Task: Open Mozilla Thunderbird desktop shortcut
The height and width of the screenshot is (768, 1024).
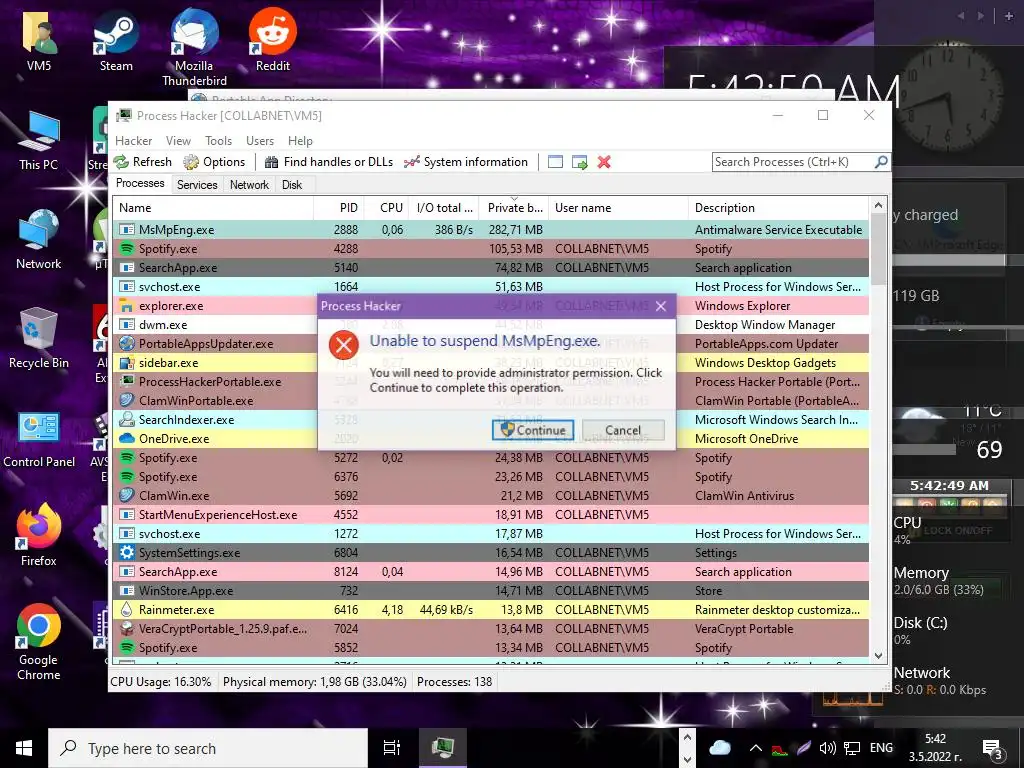Action: tap(194, 47)
